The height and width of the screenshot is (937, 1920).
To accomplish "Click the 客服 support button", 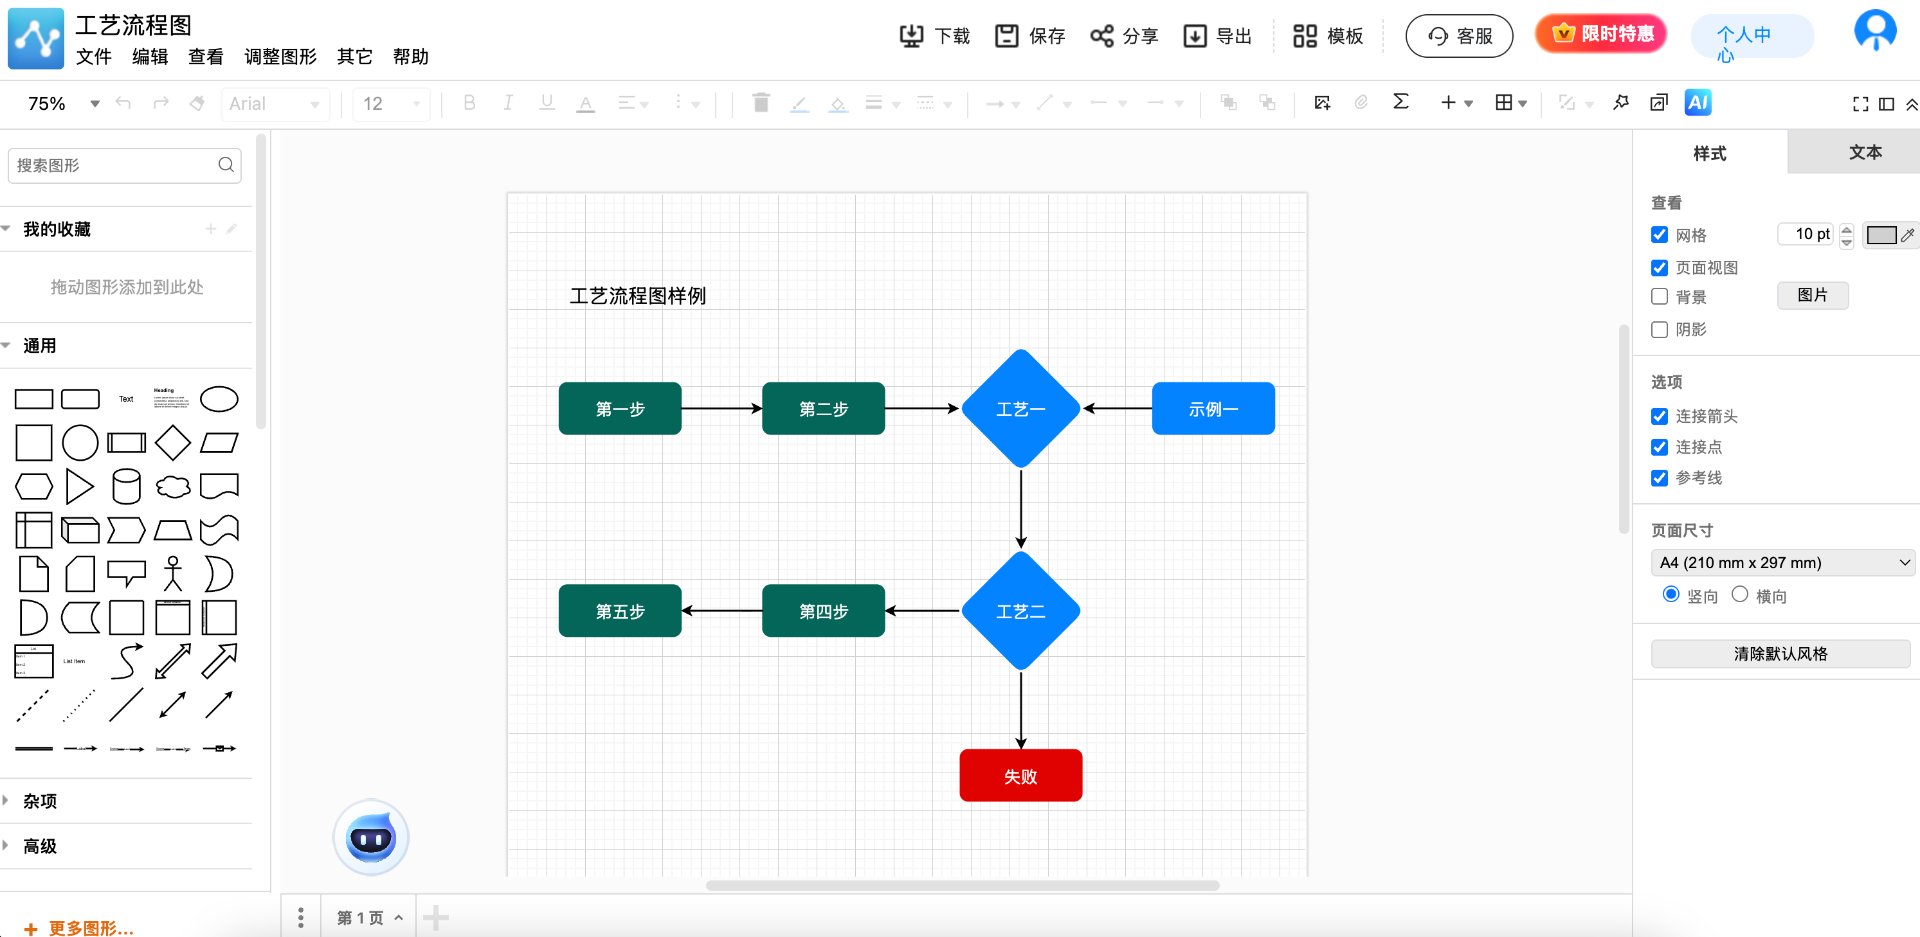I will click(1459, 36).
